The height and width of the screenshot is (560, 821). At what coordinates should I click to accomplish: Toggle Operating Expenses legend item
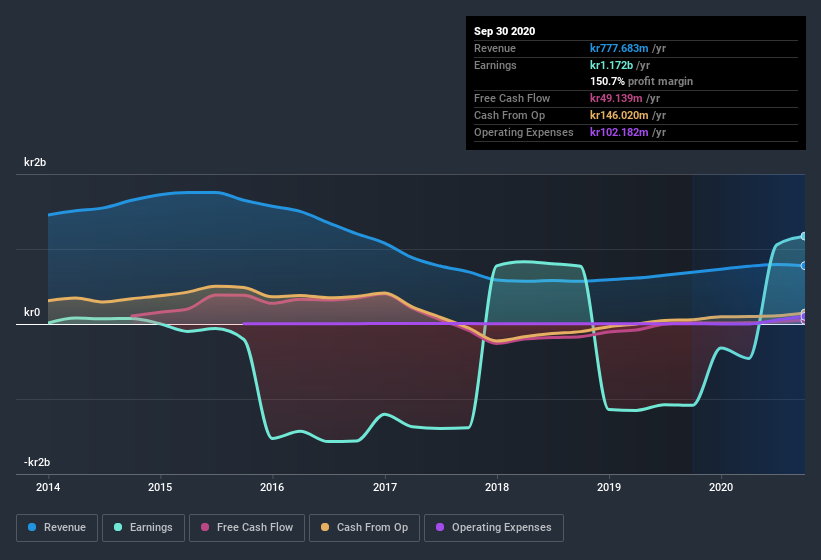pyautogui.click(x=493, y=527)
